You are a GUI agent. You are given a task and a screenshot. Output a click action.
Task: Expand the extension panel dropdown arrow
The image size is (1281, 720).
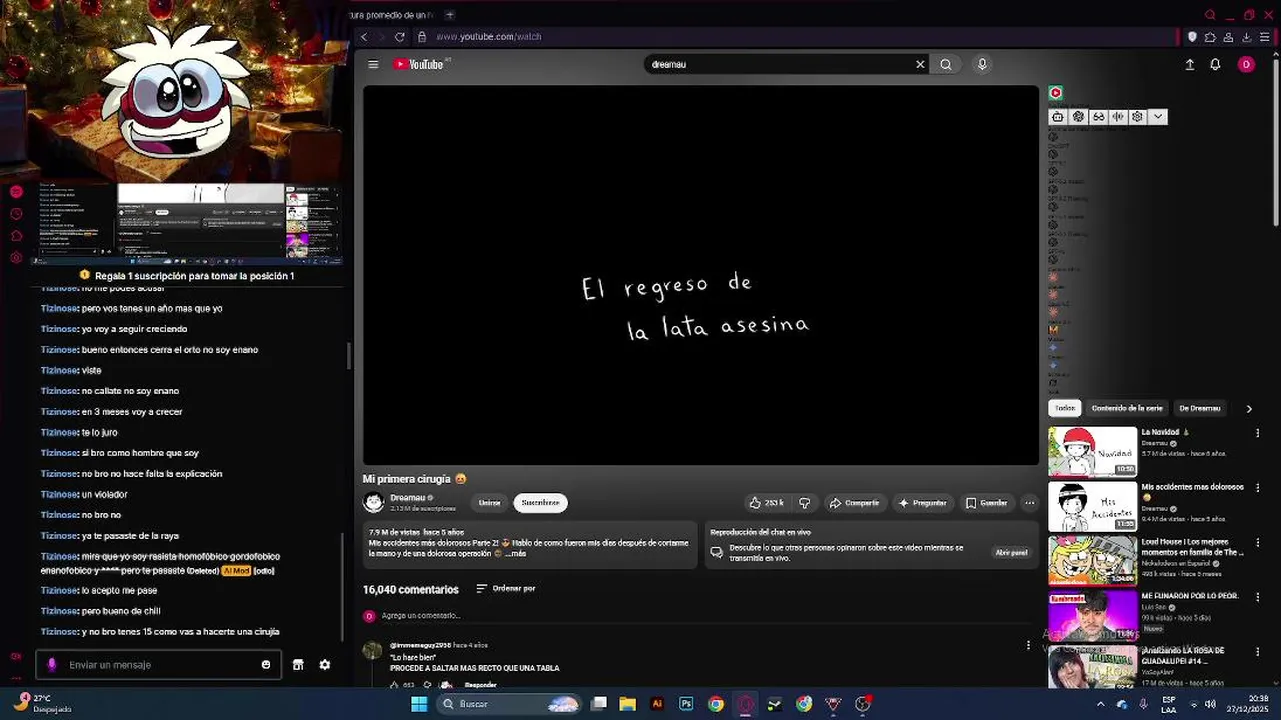(1158, 117)
